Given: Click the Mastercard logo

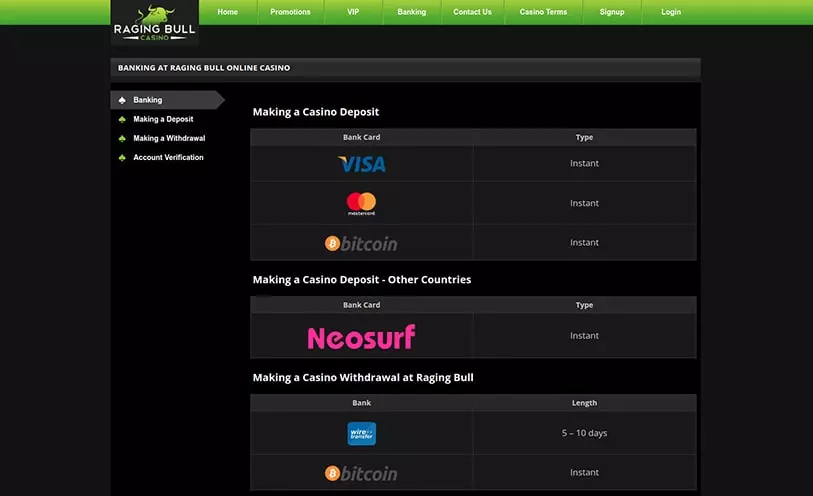Looking at the screenshot, I should 361,203.
